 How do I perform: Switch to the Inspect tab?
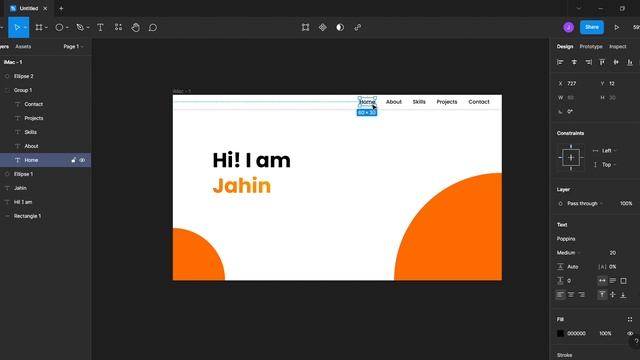tap(617, 47)
